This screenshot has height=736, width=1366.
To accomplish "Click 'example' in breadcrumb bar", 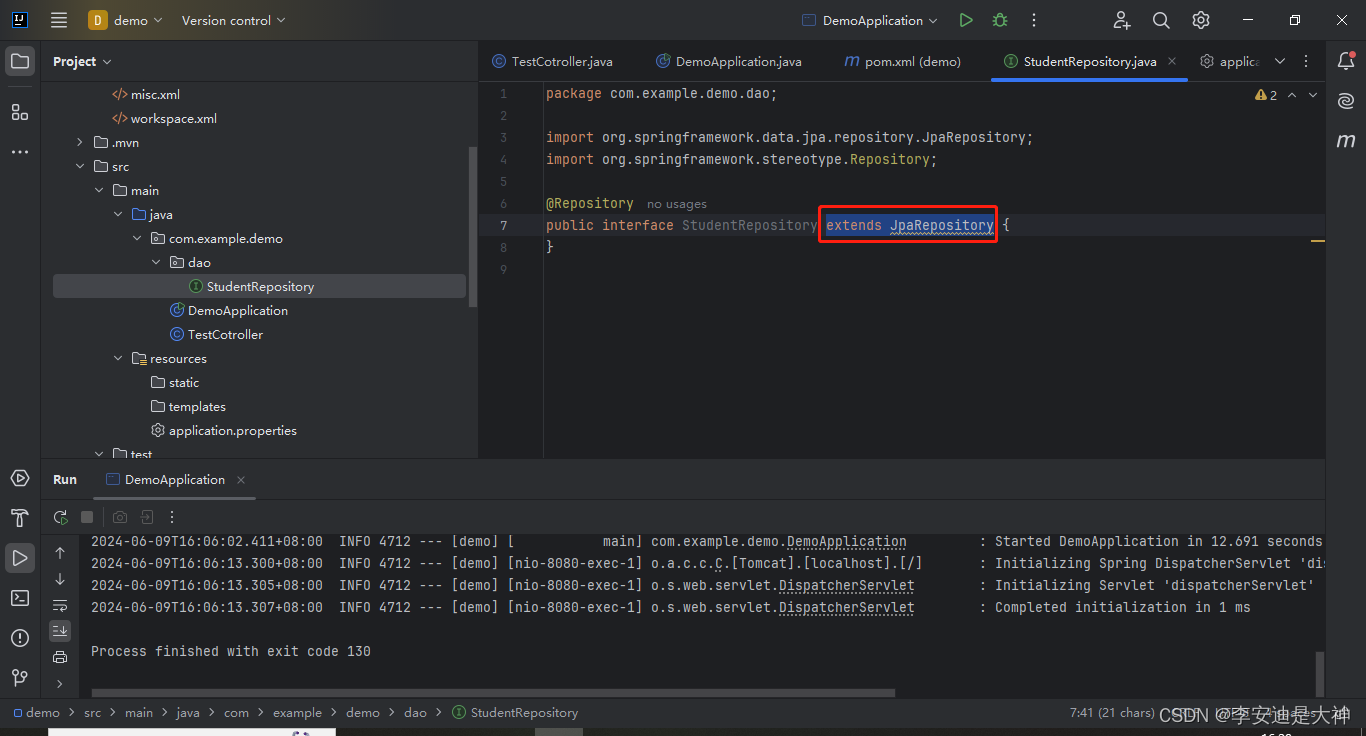I will pyautogui.click(x=297, y=713).
